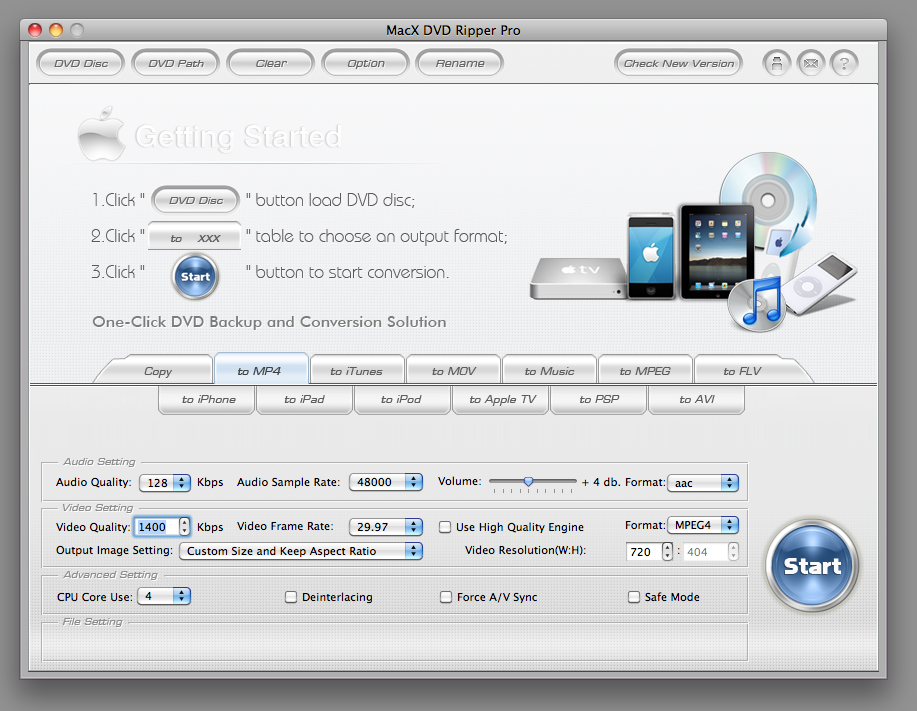The image size is (917, 711).
Task: Select the to MPEG tab
Action: [645, 371]
